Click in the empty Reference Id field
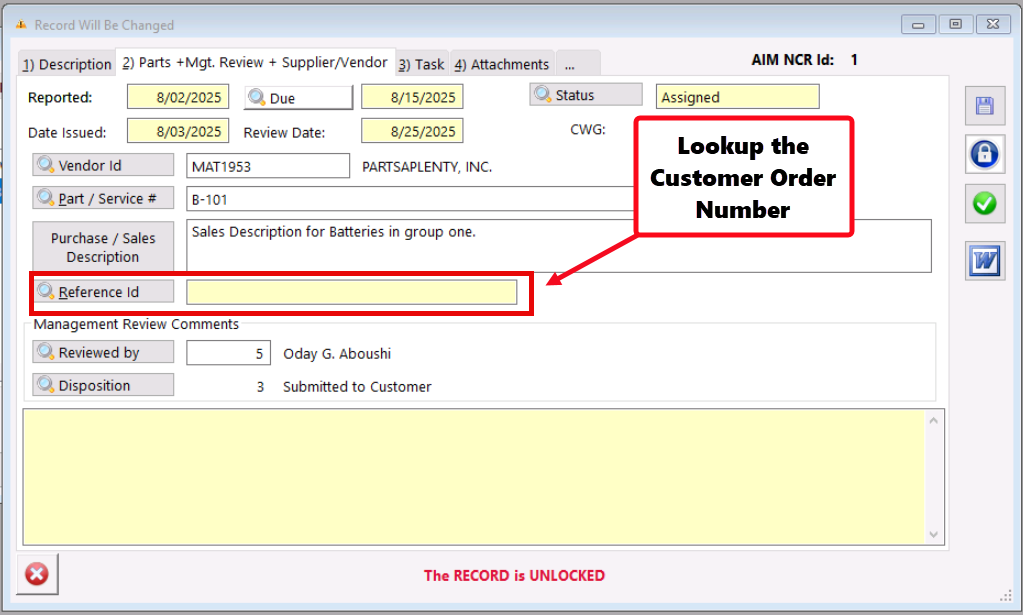1023x615 pixels. click(351, 292)
